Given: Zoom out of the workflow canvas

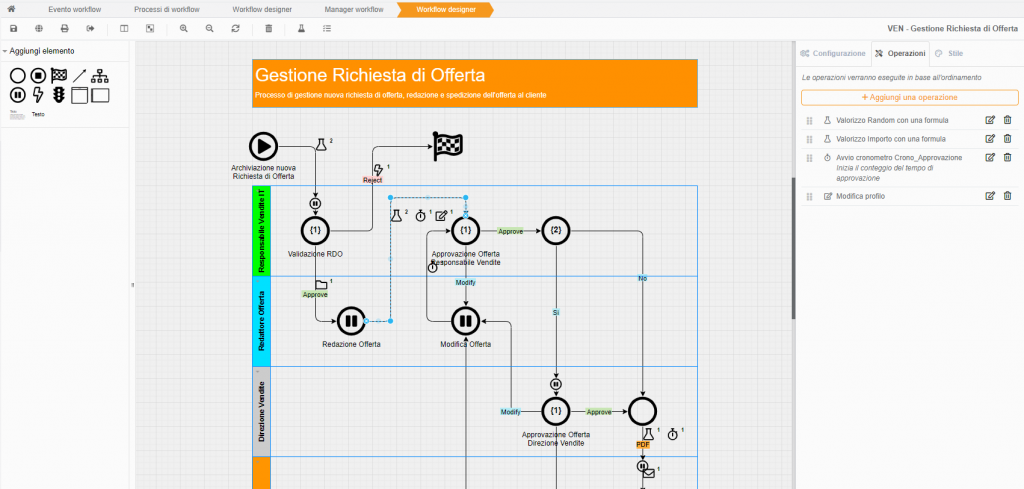Looking at the screenshot, I should click(209, 29).
